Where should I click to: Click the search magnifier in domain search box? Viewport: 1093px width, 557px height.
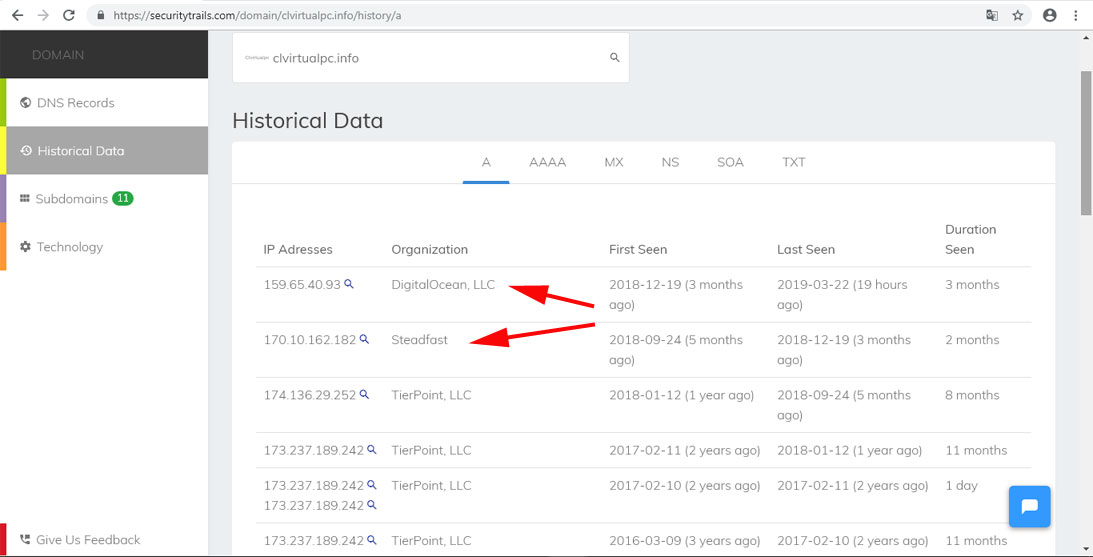[615, 58]
